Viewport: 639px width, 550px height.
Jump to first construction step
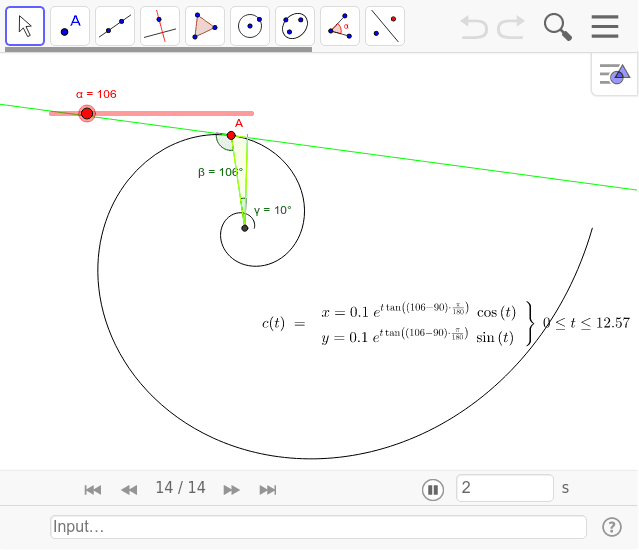point(93,489)
